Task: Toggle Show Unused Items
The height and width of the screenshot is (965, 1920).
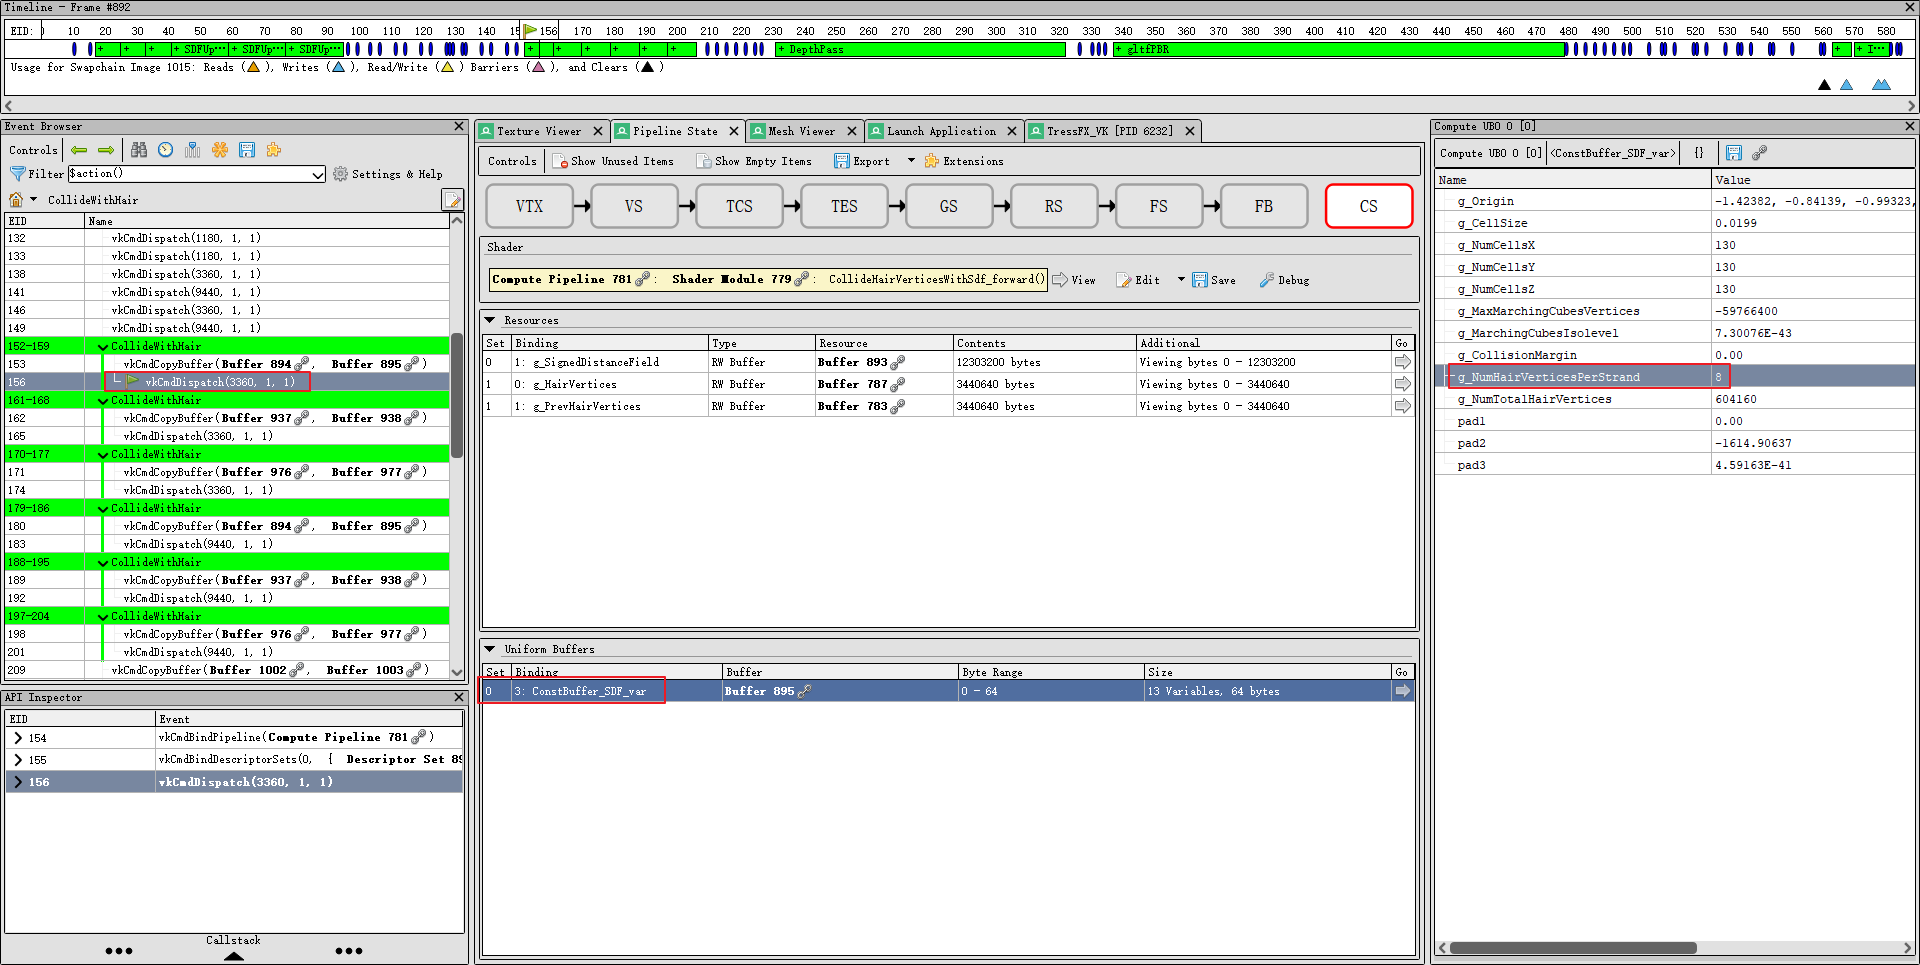Action: point(613,161)
